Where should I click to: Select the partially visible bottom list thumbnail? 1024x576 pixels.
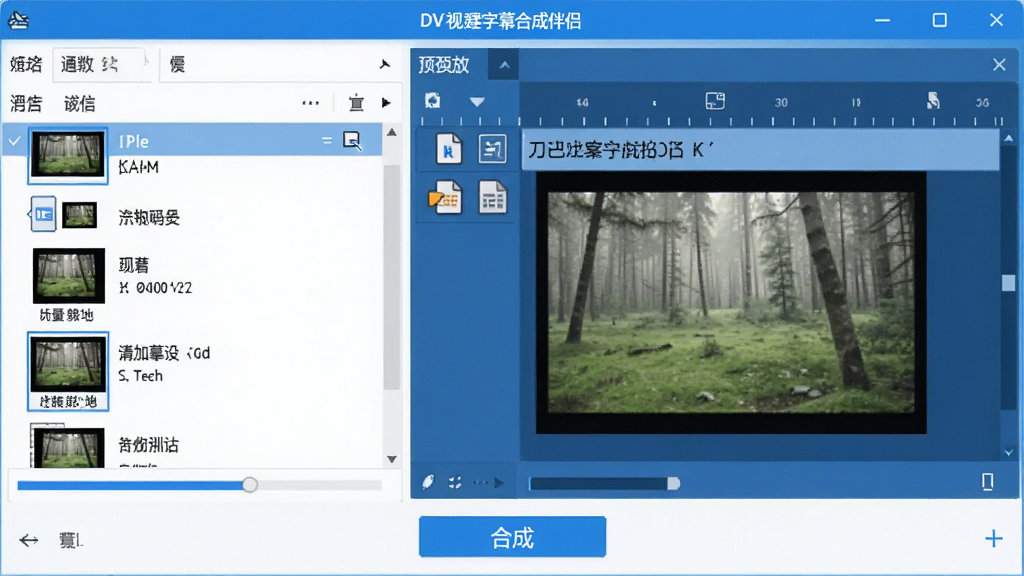pos(68,447)
